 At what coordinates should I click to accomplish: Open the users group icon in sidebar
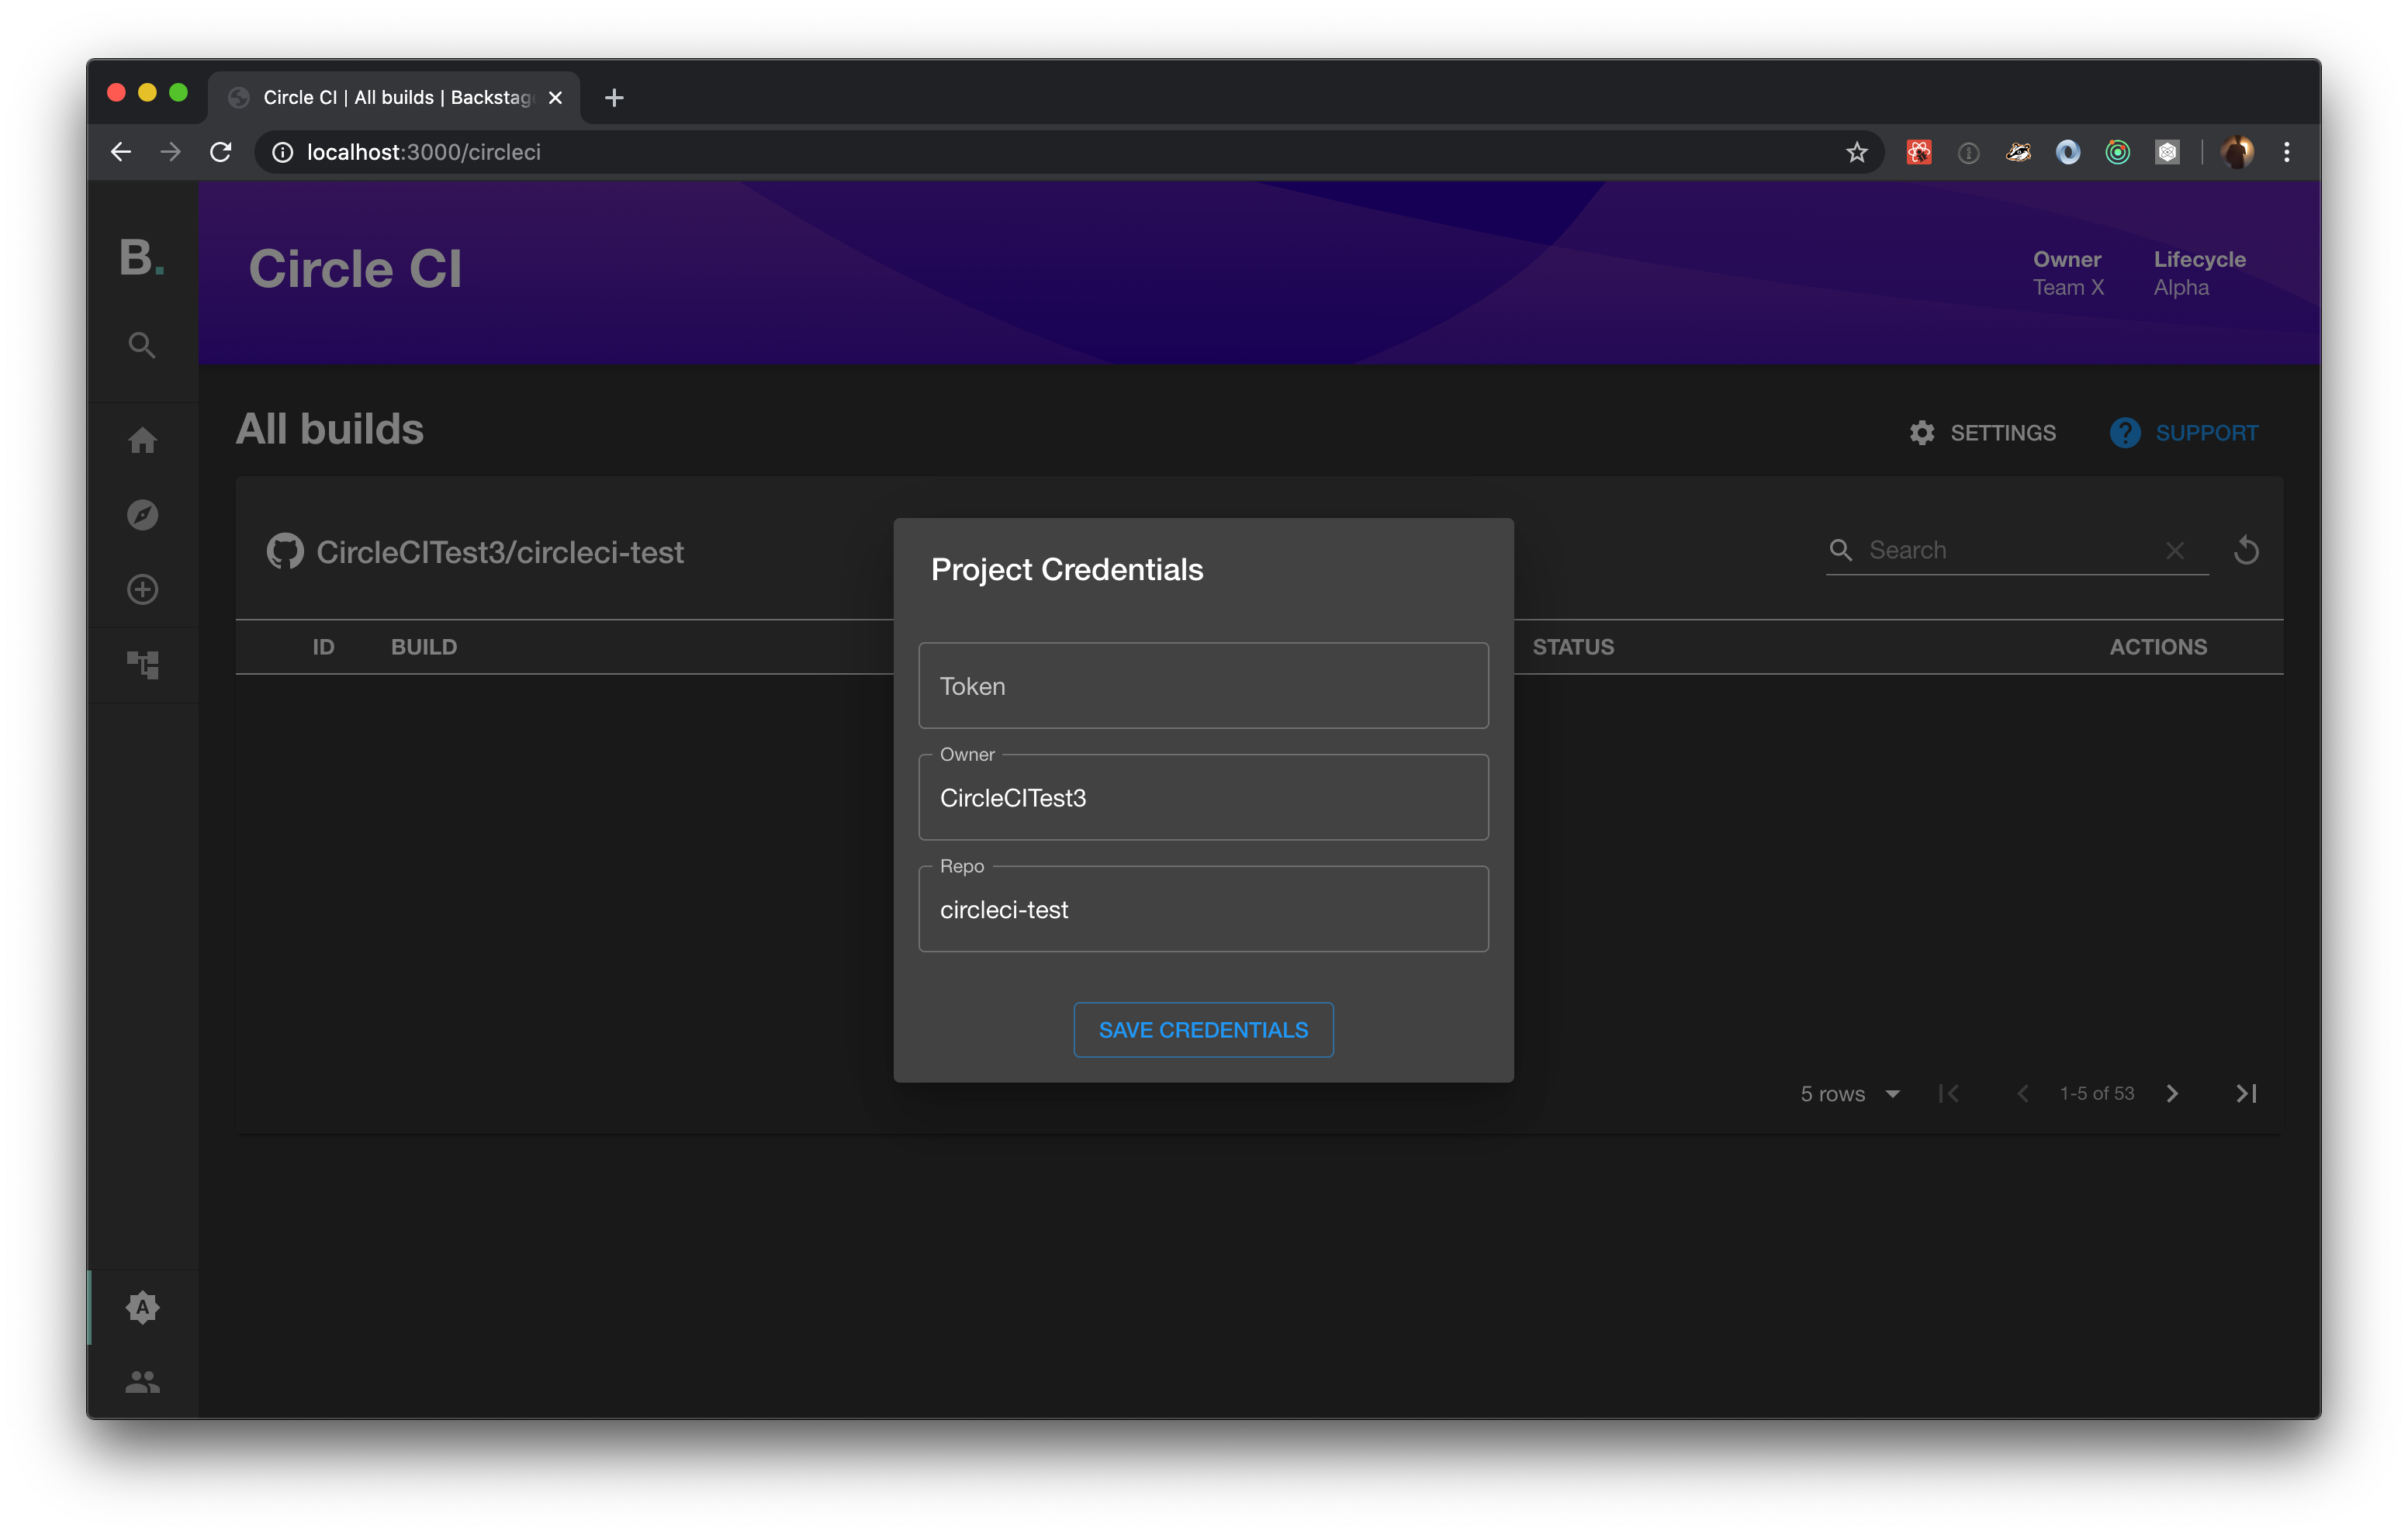142,1382
